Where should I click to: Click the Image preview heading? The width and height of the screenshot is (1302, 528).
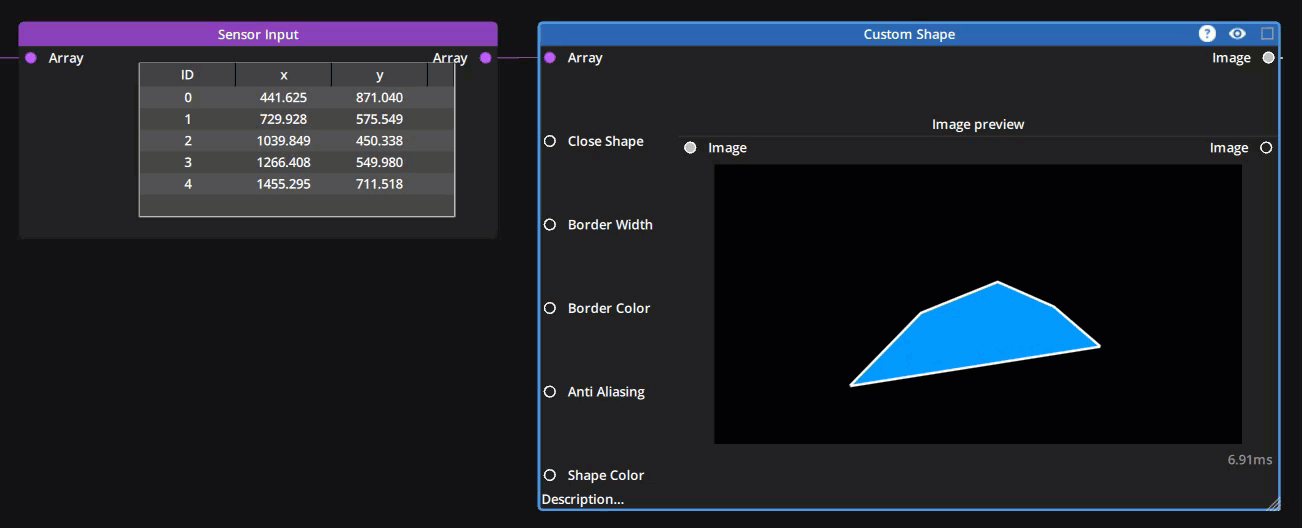click(x=978, y=124)
